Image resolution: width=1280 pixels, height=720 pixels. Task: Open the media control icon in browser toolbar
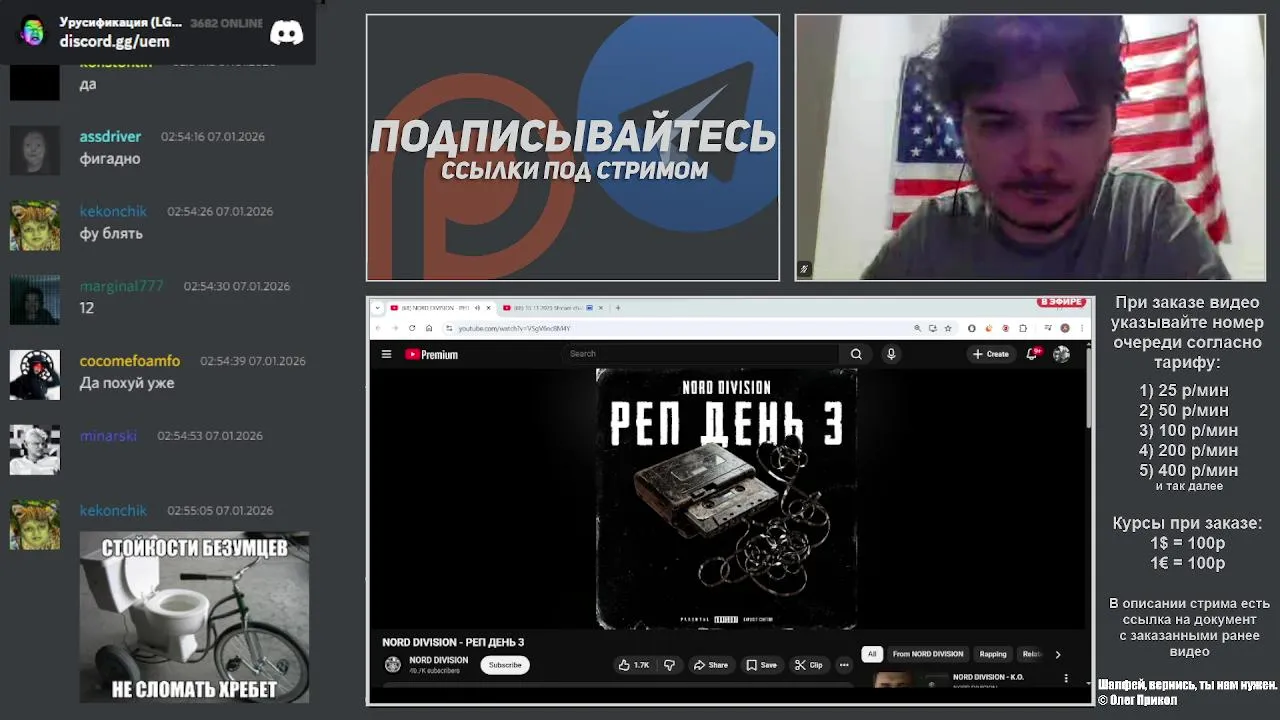pyautogui.click(x=1048, y=328)
